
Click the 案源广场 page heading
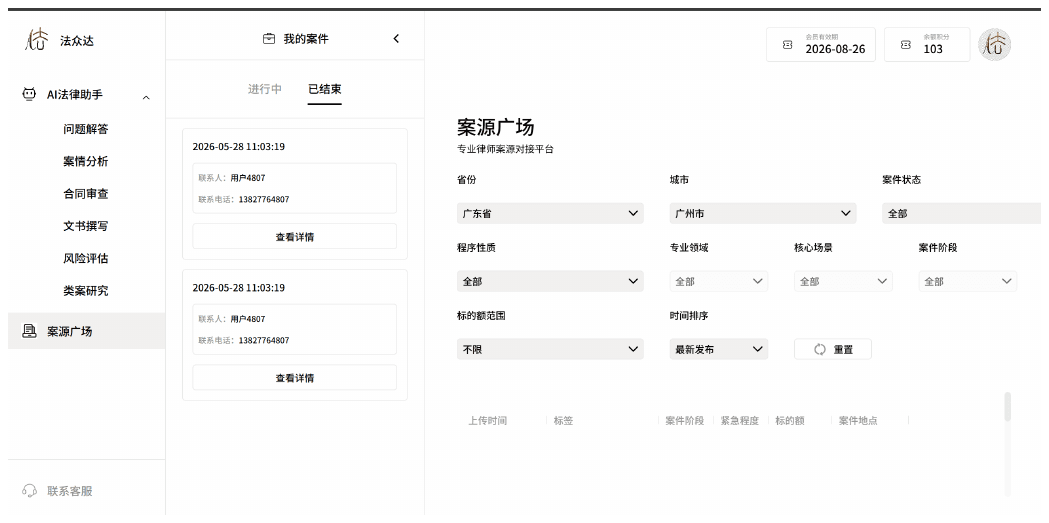click(x=496, y=127)
